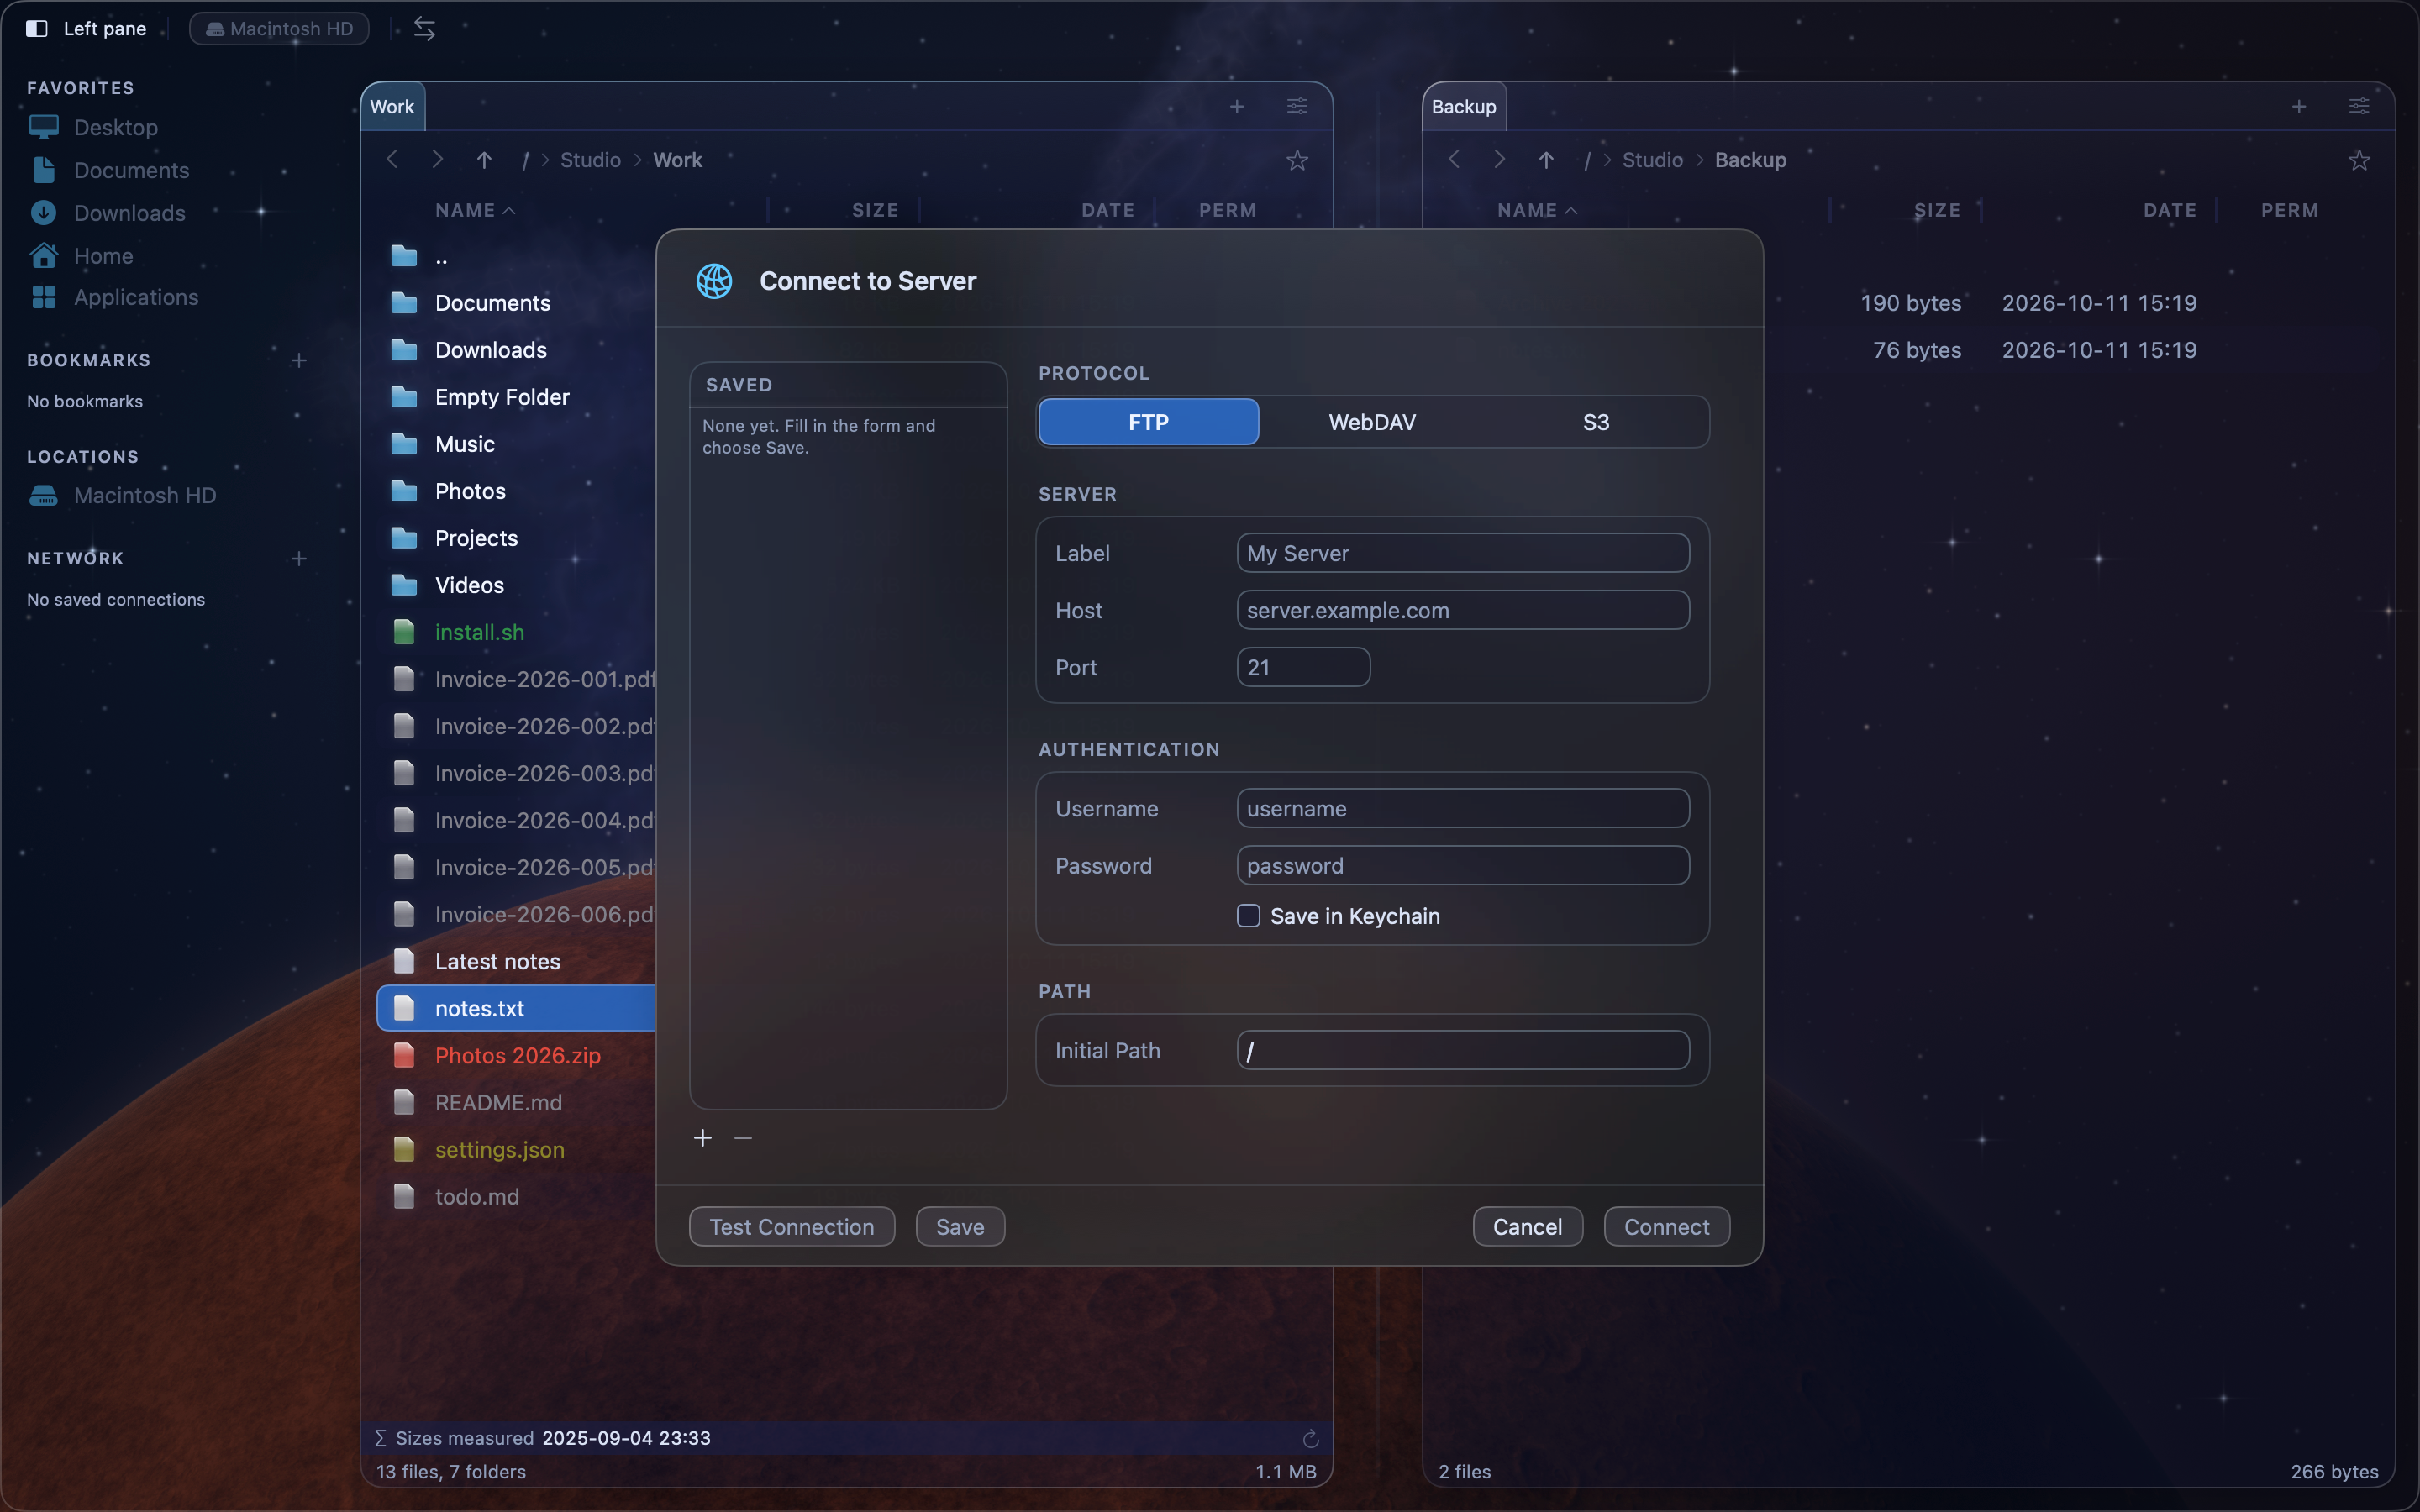Add a saved connection with the plus icon
Screen dimensions: 2420x1512
coord(703,1138)
